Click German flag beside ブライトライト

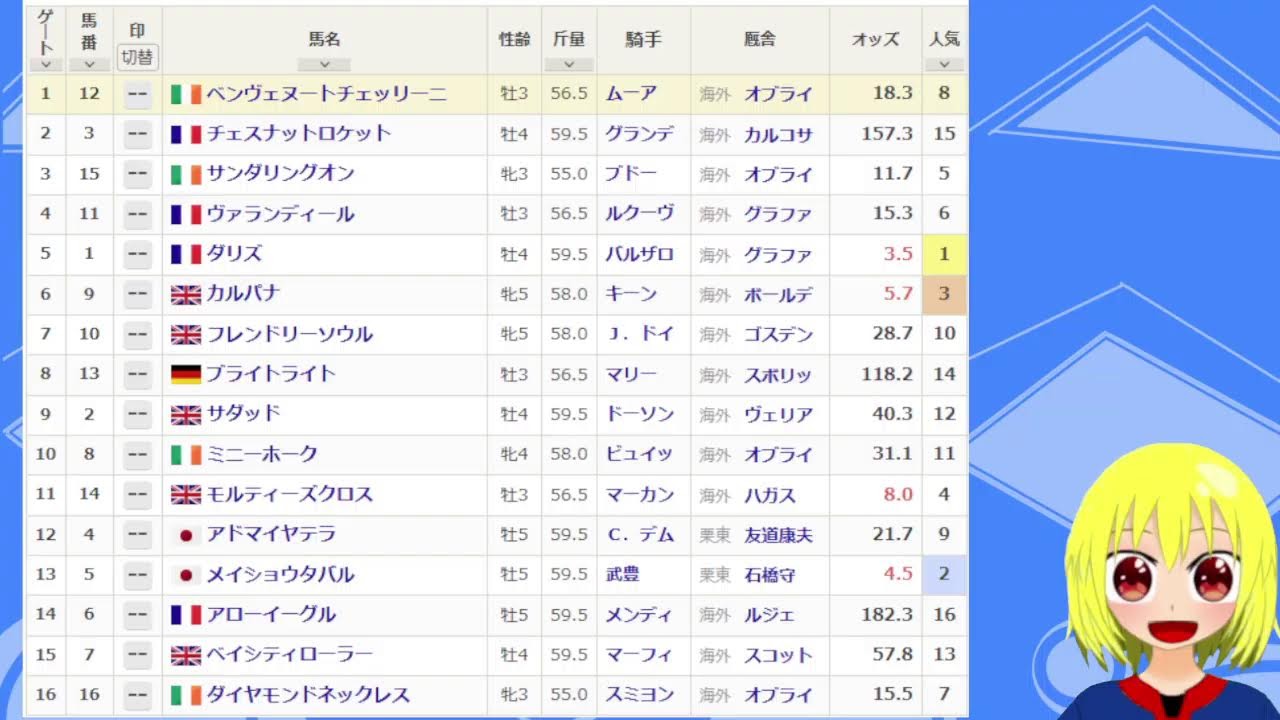[186, 374]
